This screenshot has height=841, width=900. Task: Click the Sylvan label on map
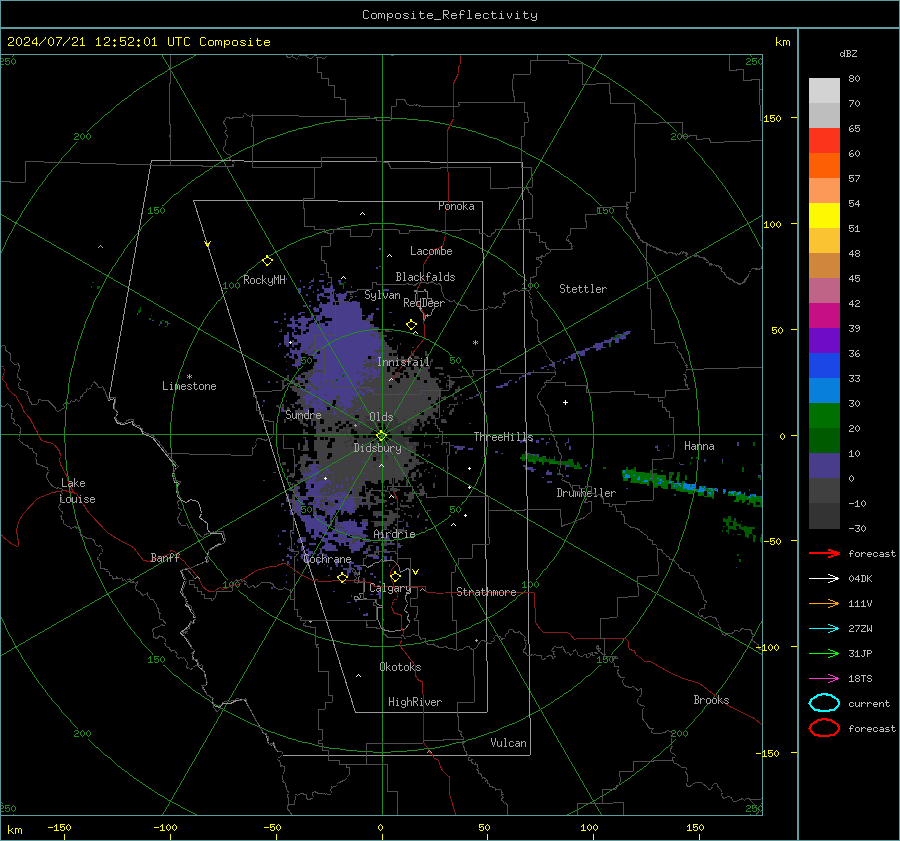point(382,295)
